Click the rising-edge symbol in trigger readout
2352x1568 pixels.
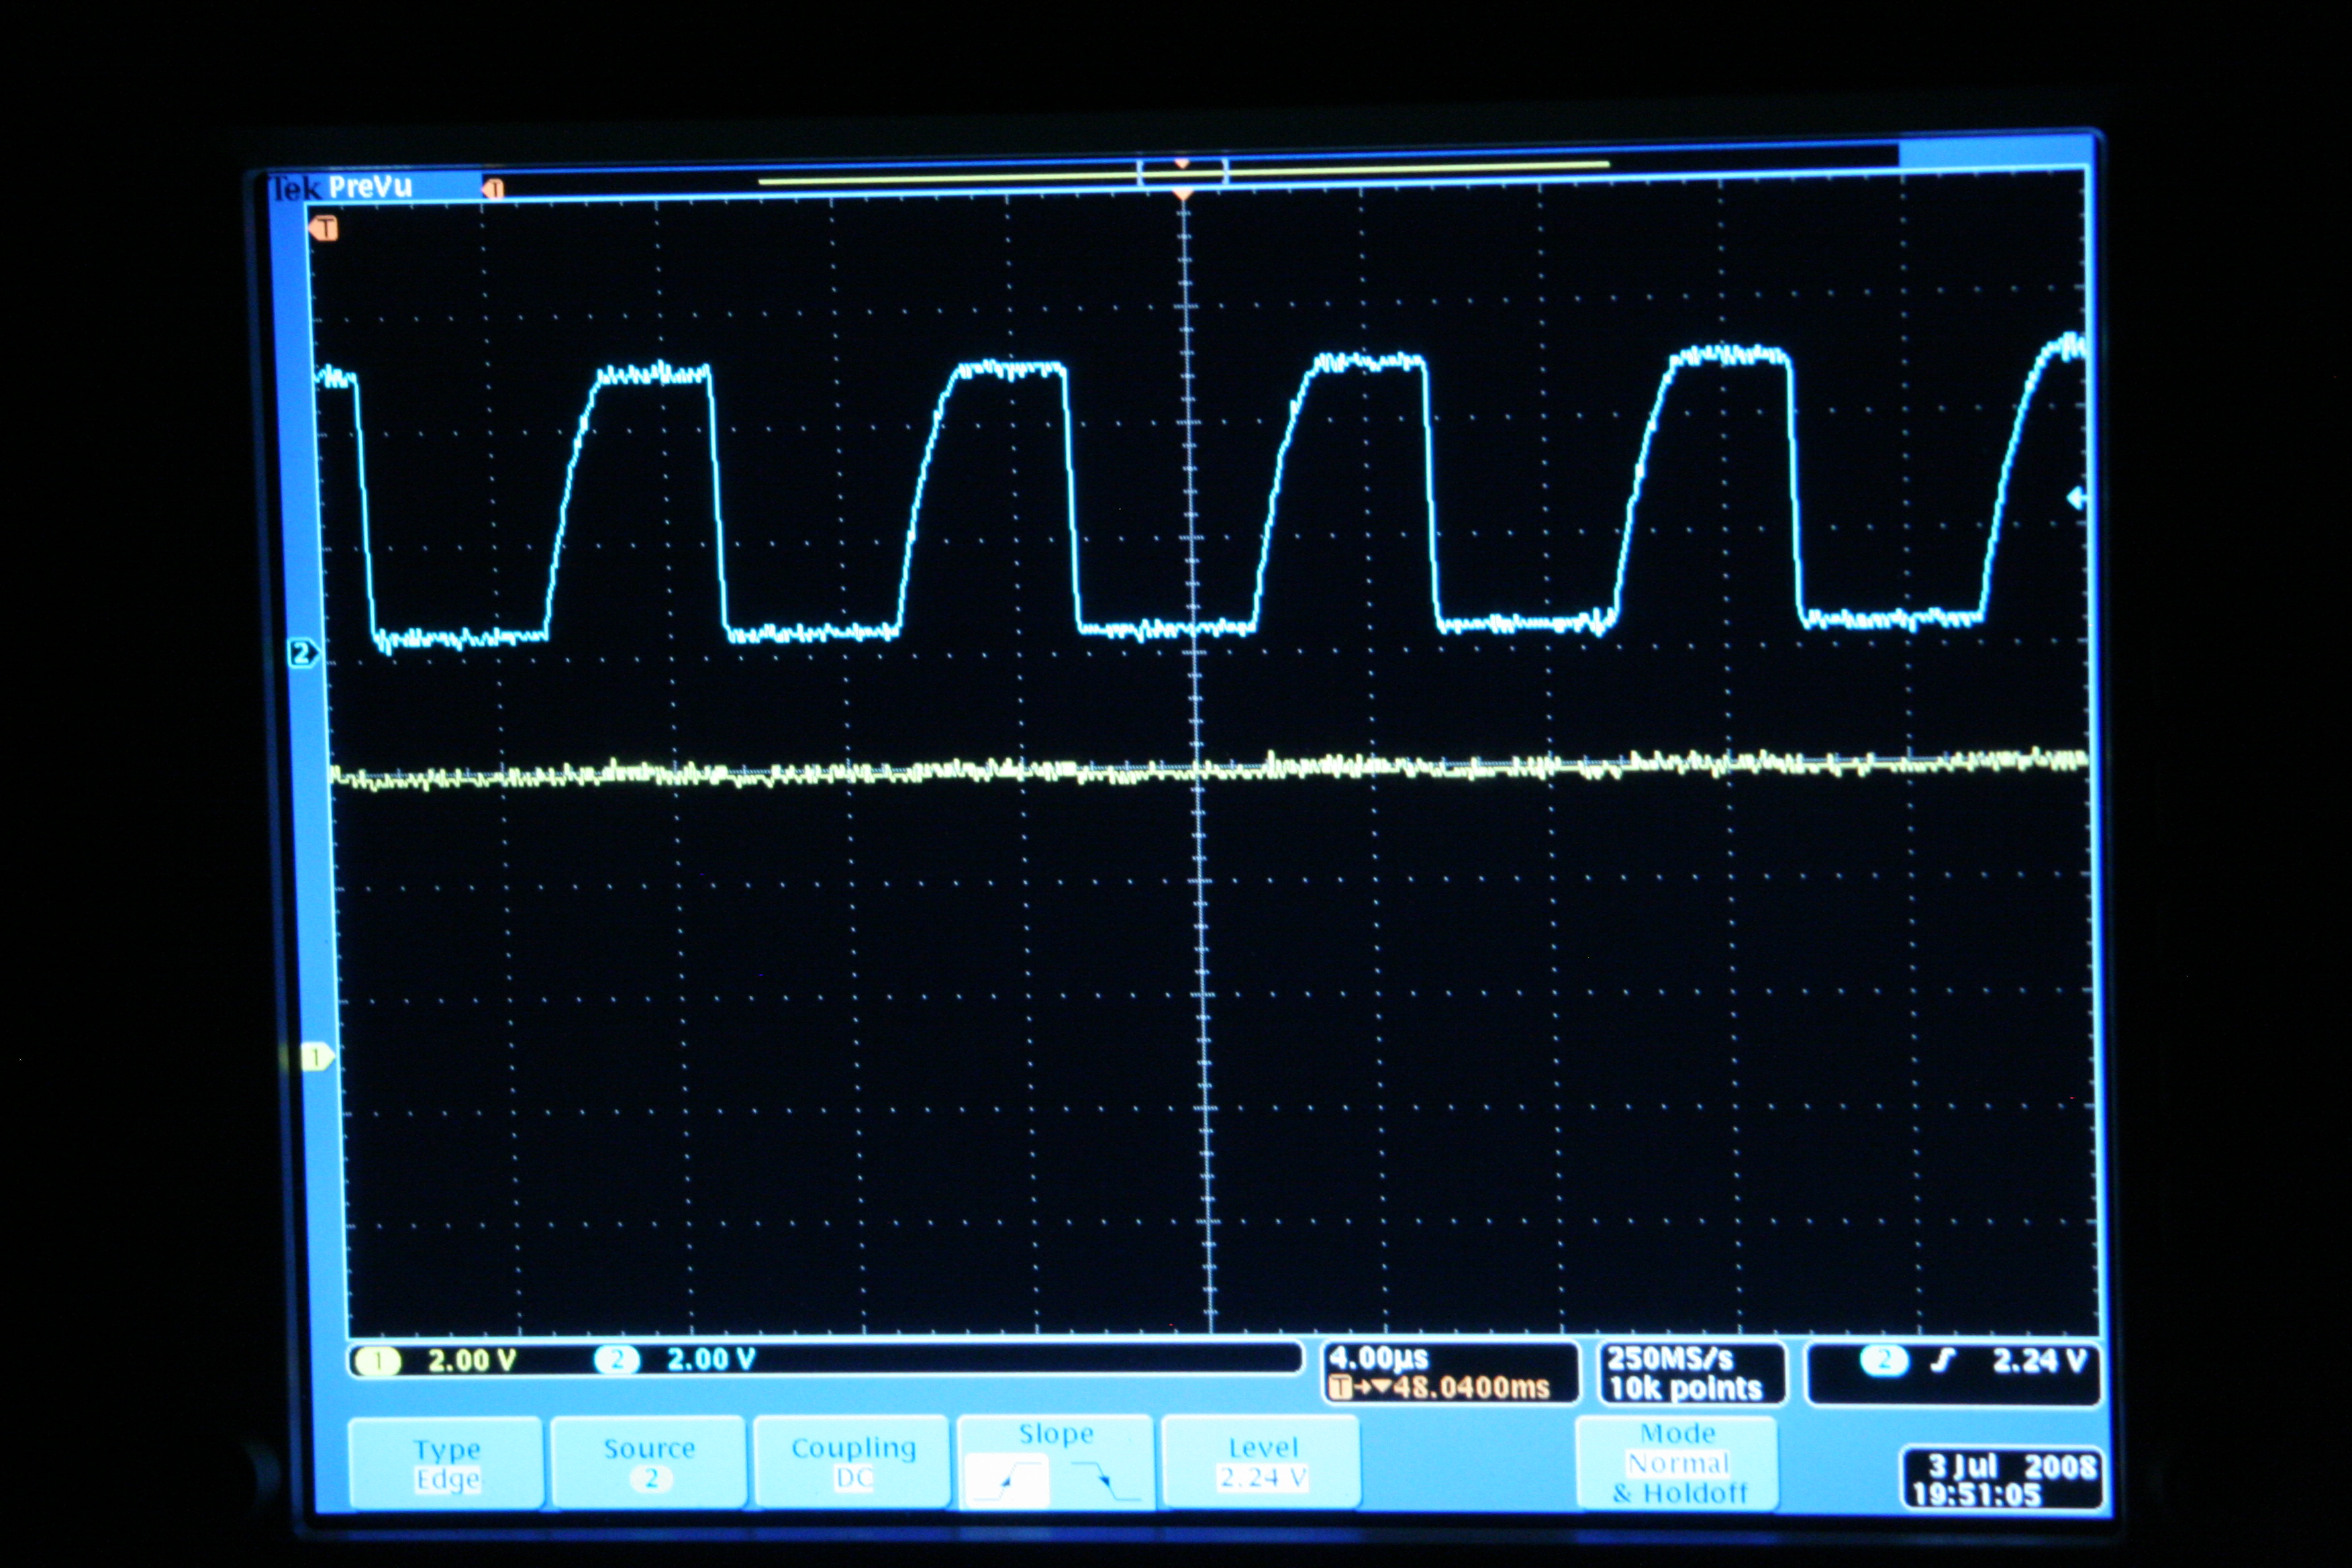[x=1943, y=1361]
